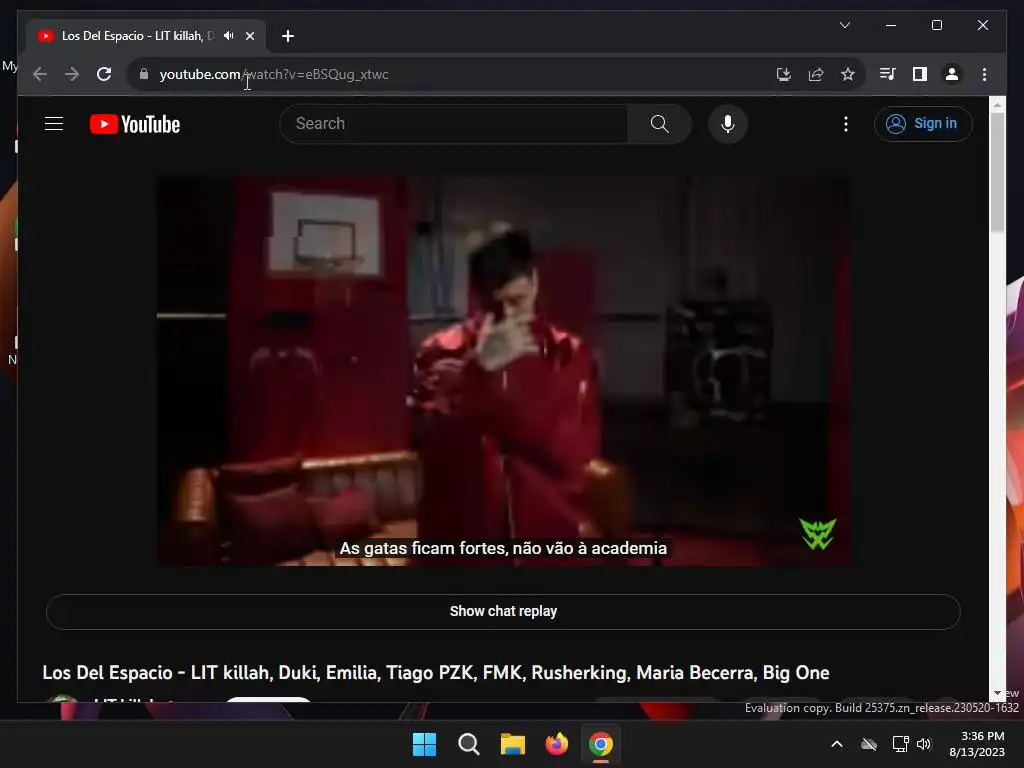The height and width of the screenshot is (768, 1024).
Task: Expand the system tray hidden icons chevron
Action: [x=837, y=744]
